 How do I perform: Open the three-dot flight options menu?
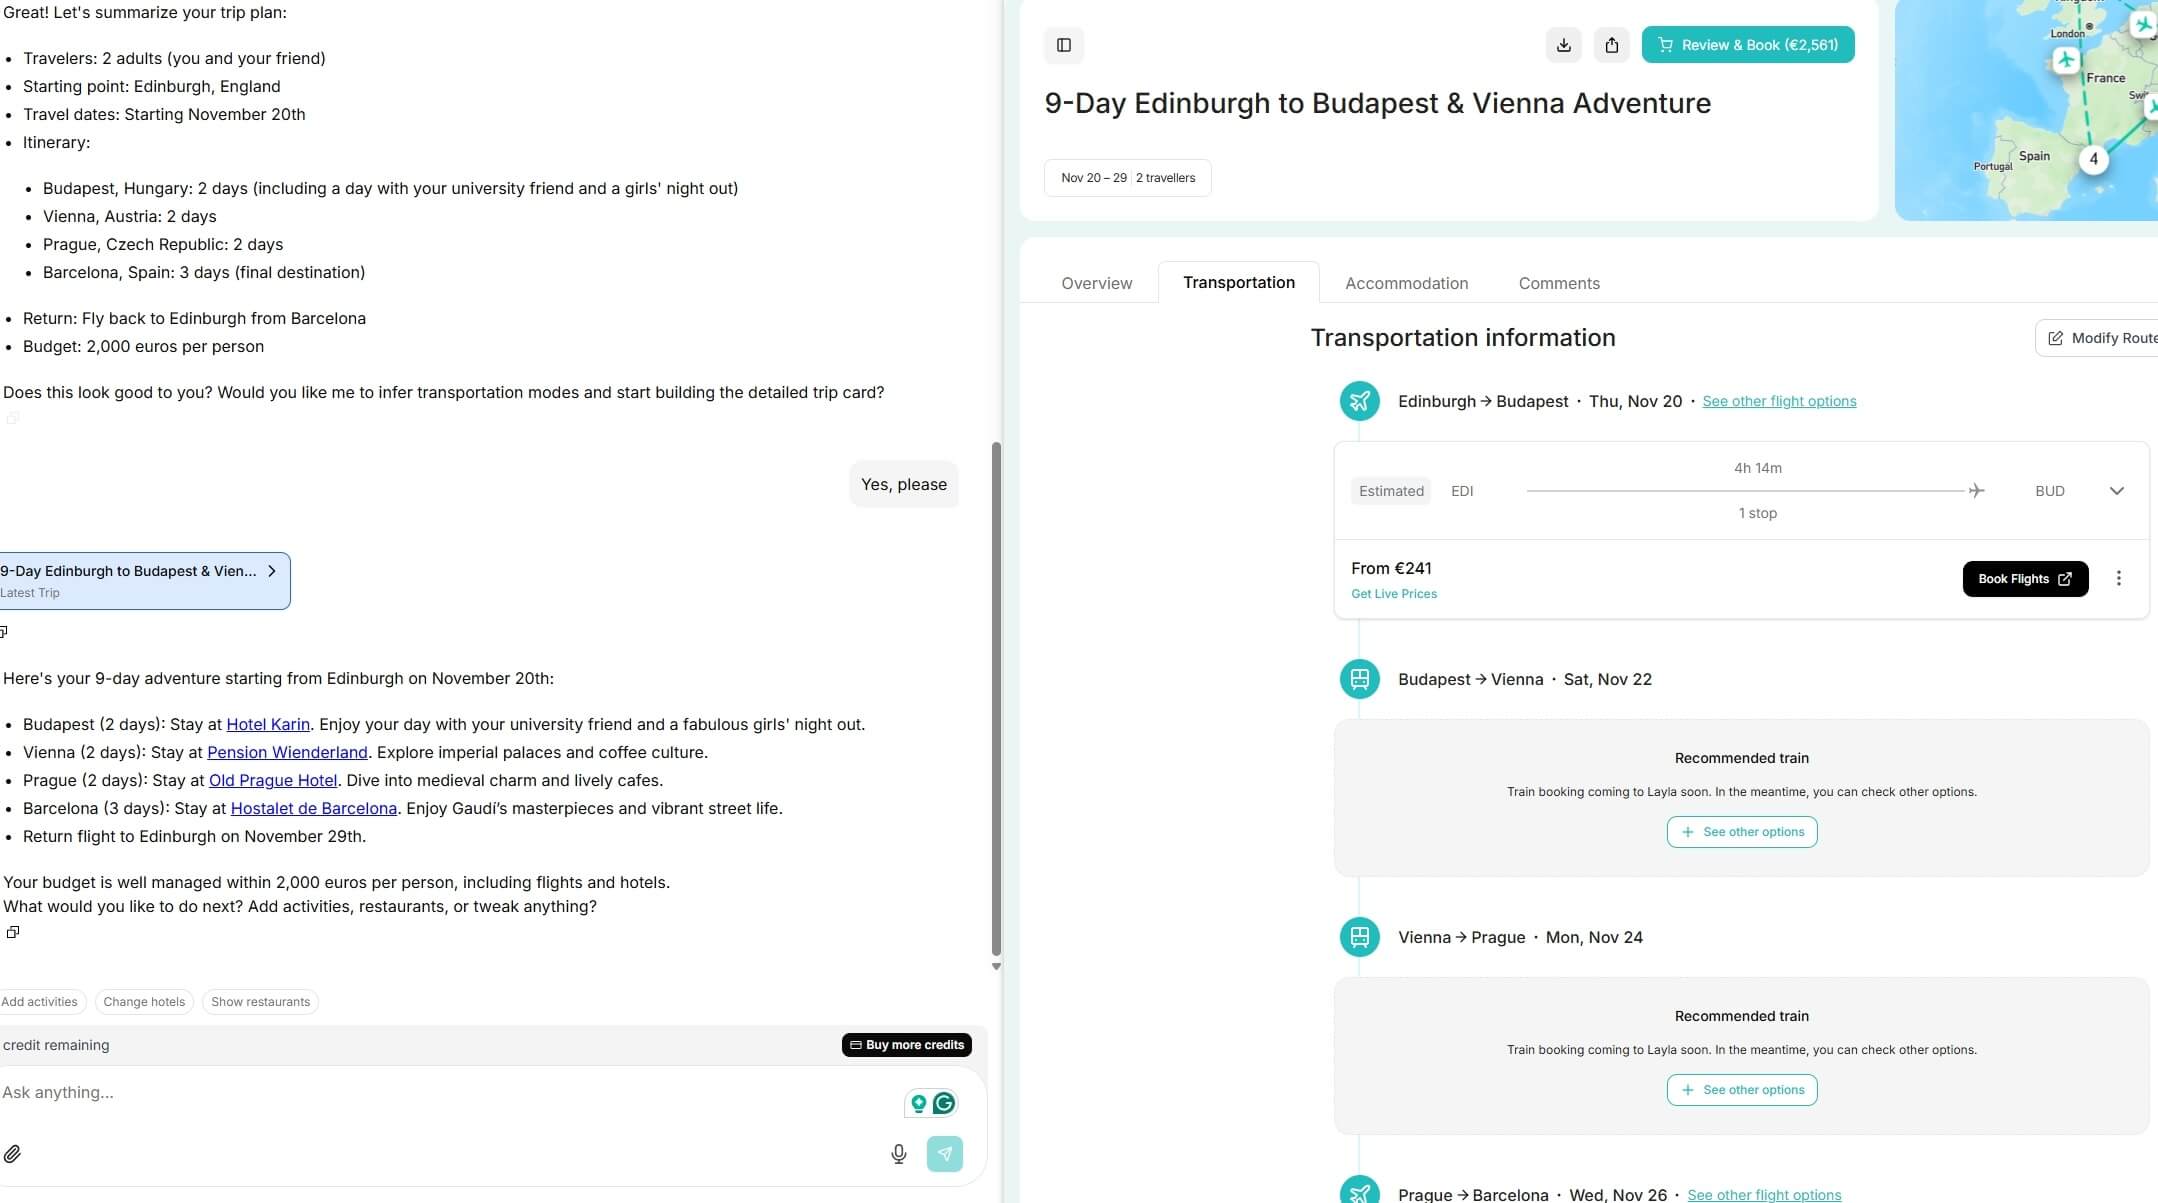(x=2118, y=579)
